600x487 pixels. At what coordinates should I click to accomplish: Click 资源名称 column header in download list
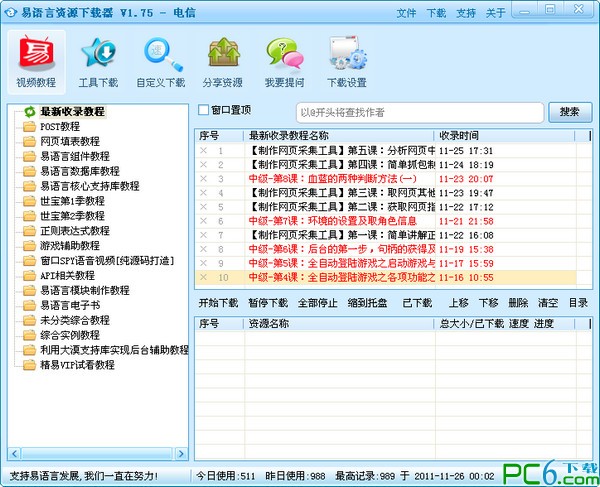[339, 324]
